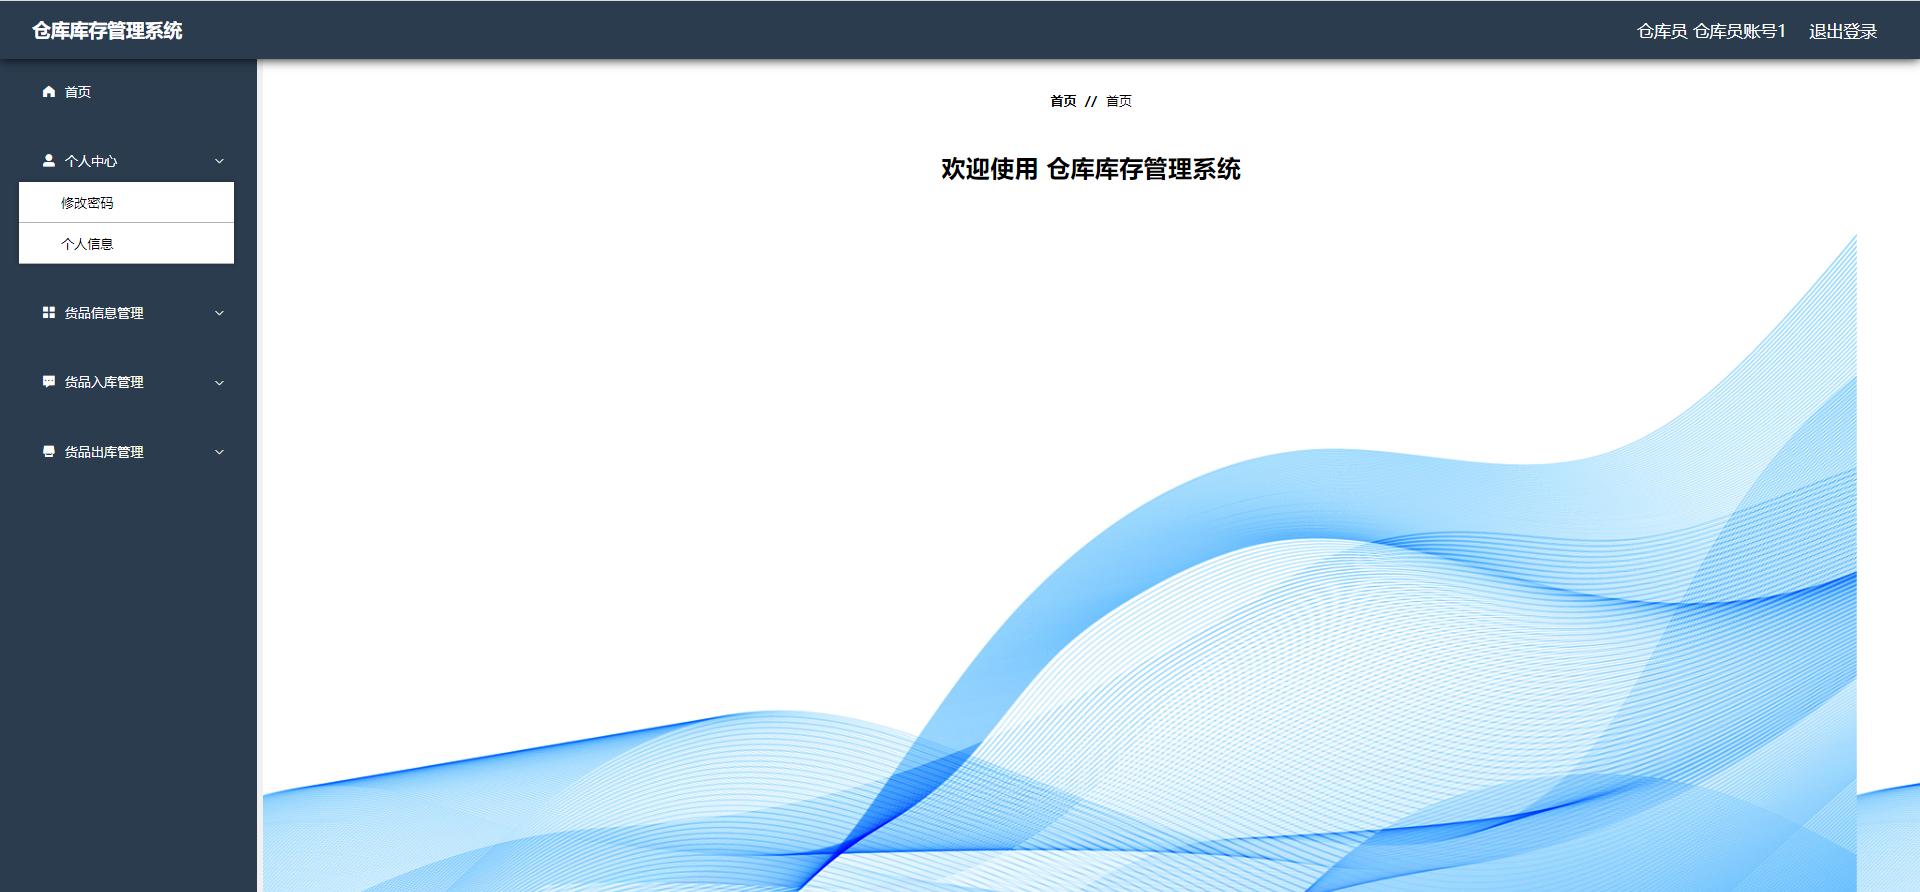
Task: Select the 货品出库管理 menu label
Action: click(x=104, y=452)
